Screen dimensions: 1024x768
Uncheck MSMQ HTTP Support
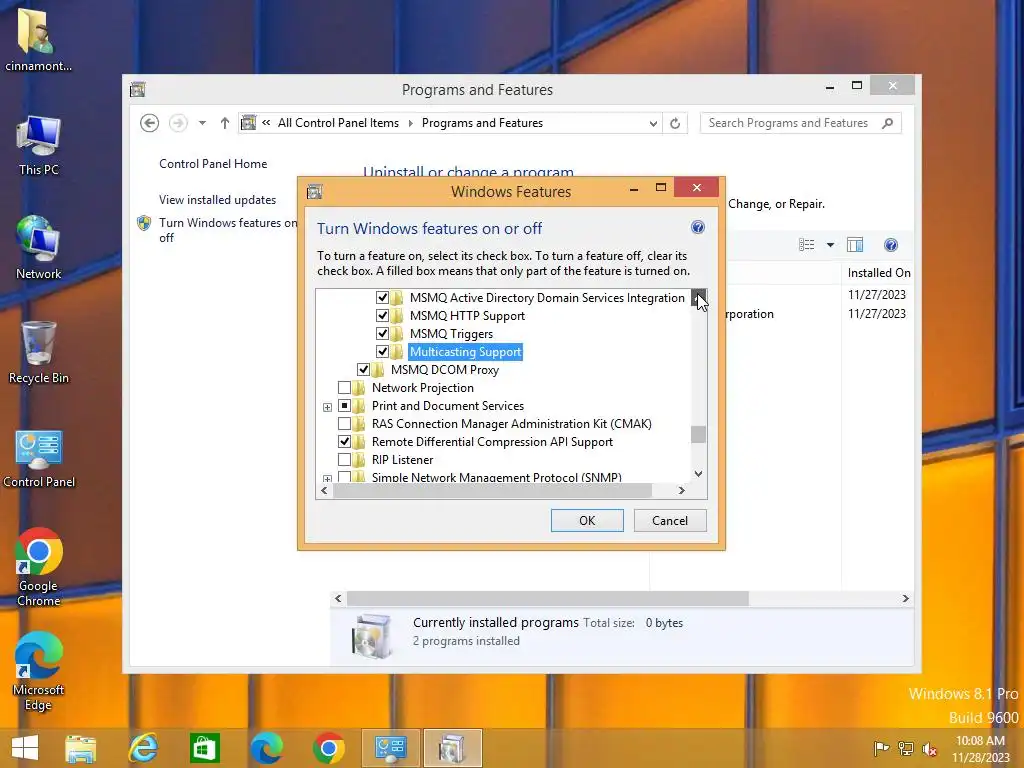[x=382, y=315]
